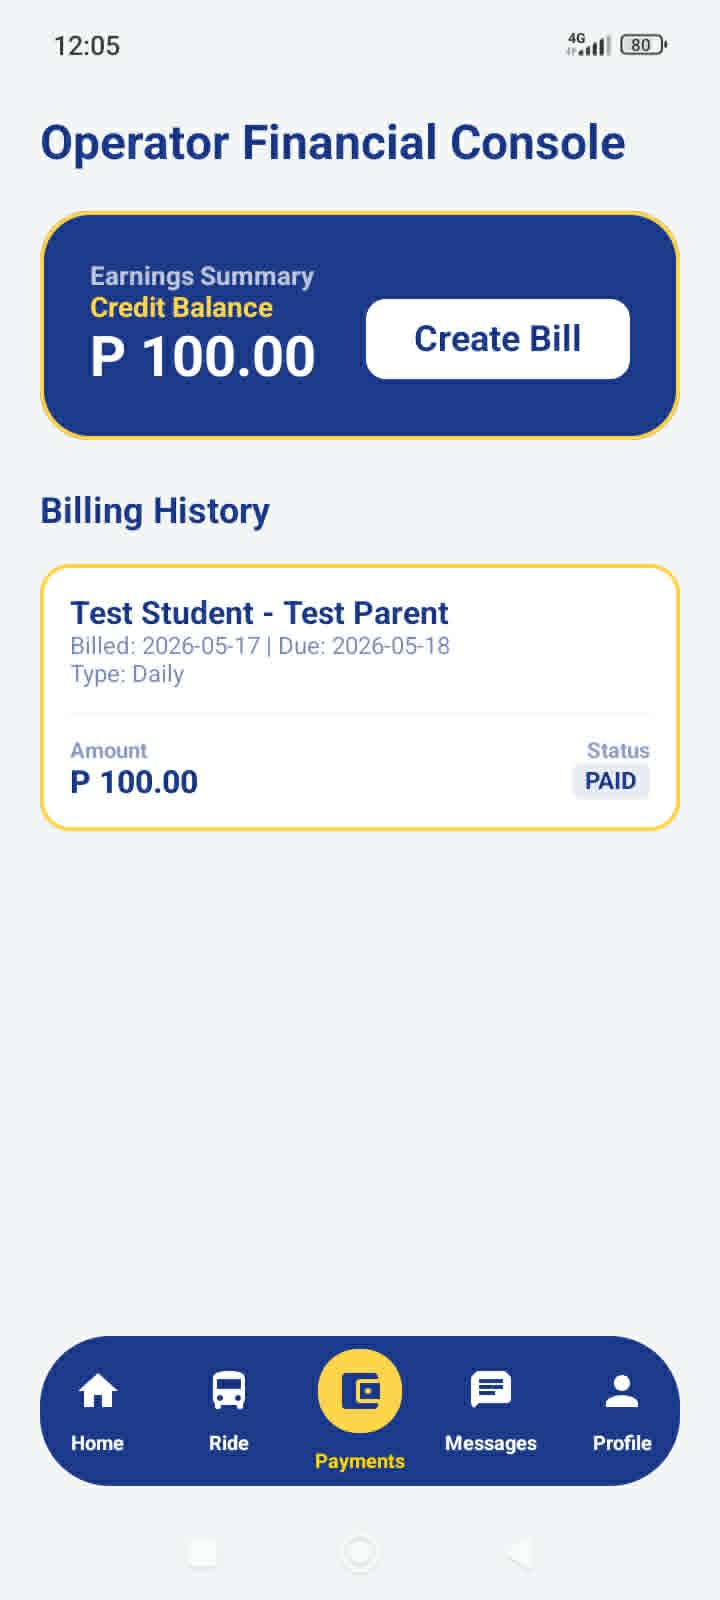Tap the Android back triangle icon
This screenshot has width=720, height=1600.
(x=518, y=1553)
